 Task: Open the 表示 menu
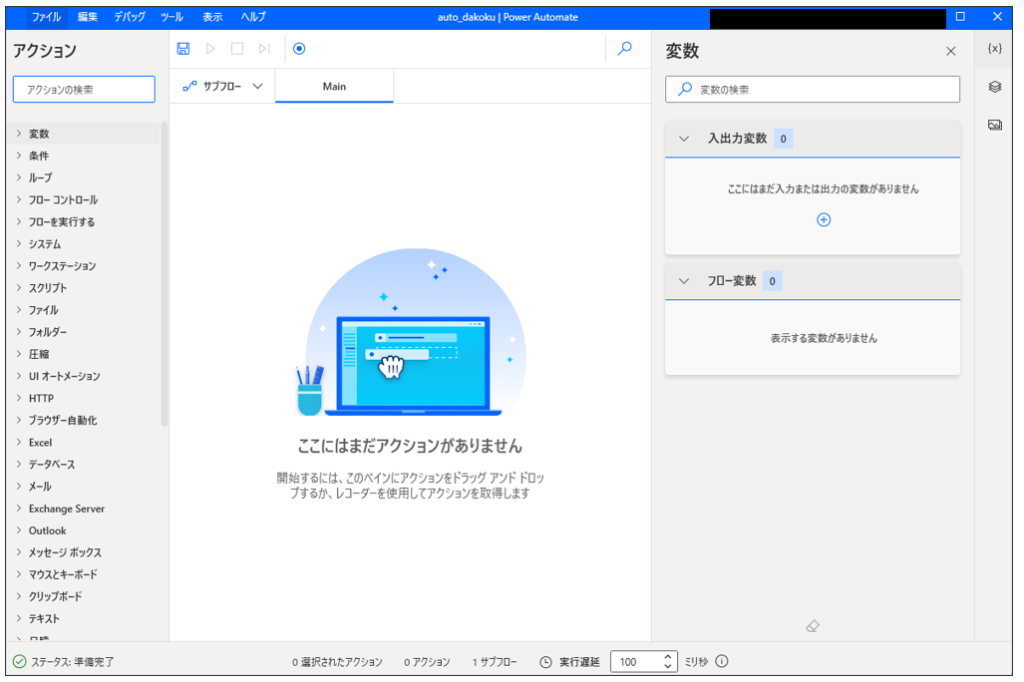pos(212,17)
